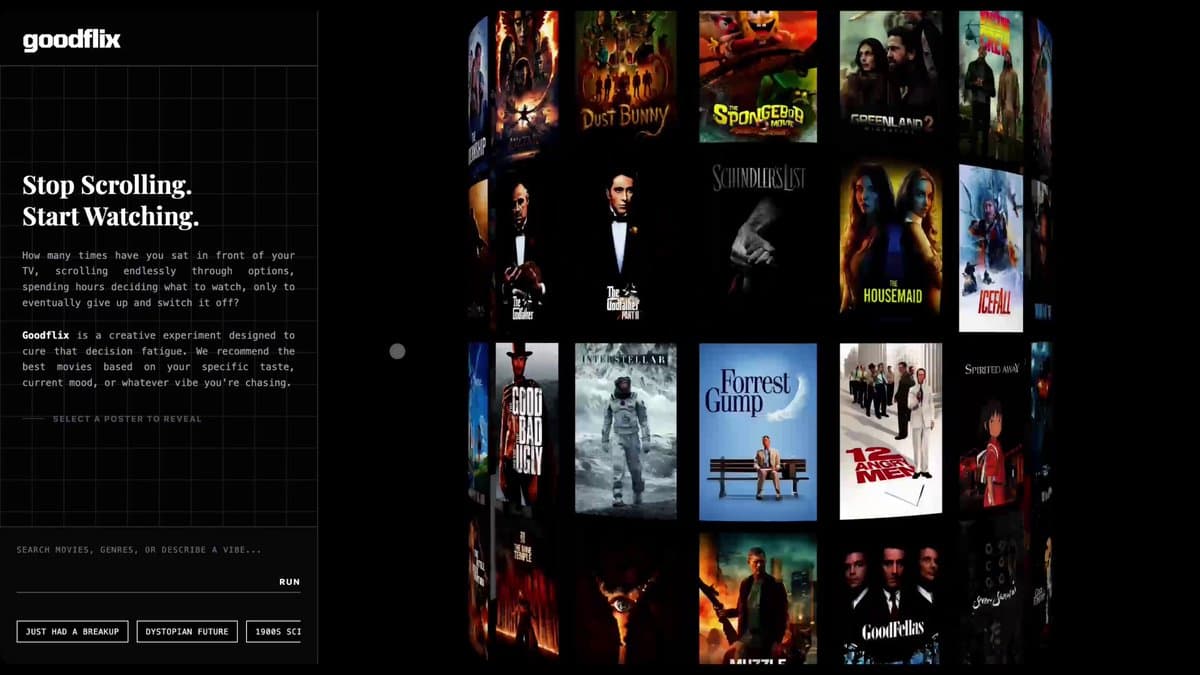This screenshot has width=1200, height=675.
Task: Open the Muzzle poster
Action: pyautogui.click(x=757, y=598)
